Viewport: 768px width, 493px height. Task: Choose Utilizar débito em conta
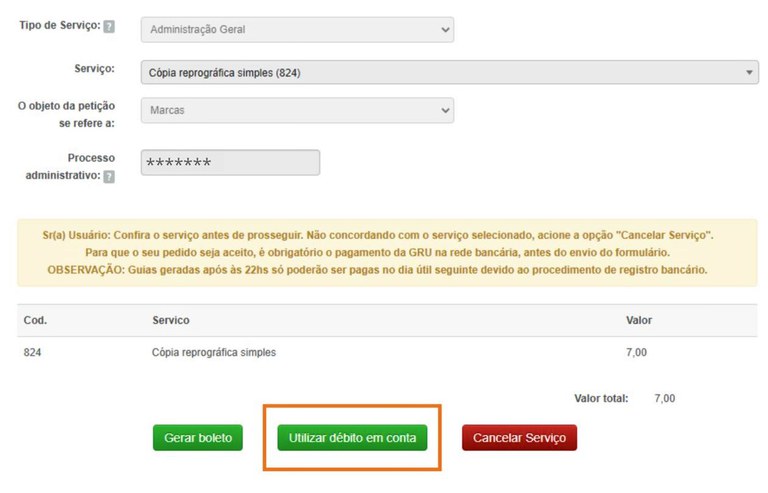point(352,438)
